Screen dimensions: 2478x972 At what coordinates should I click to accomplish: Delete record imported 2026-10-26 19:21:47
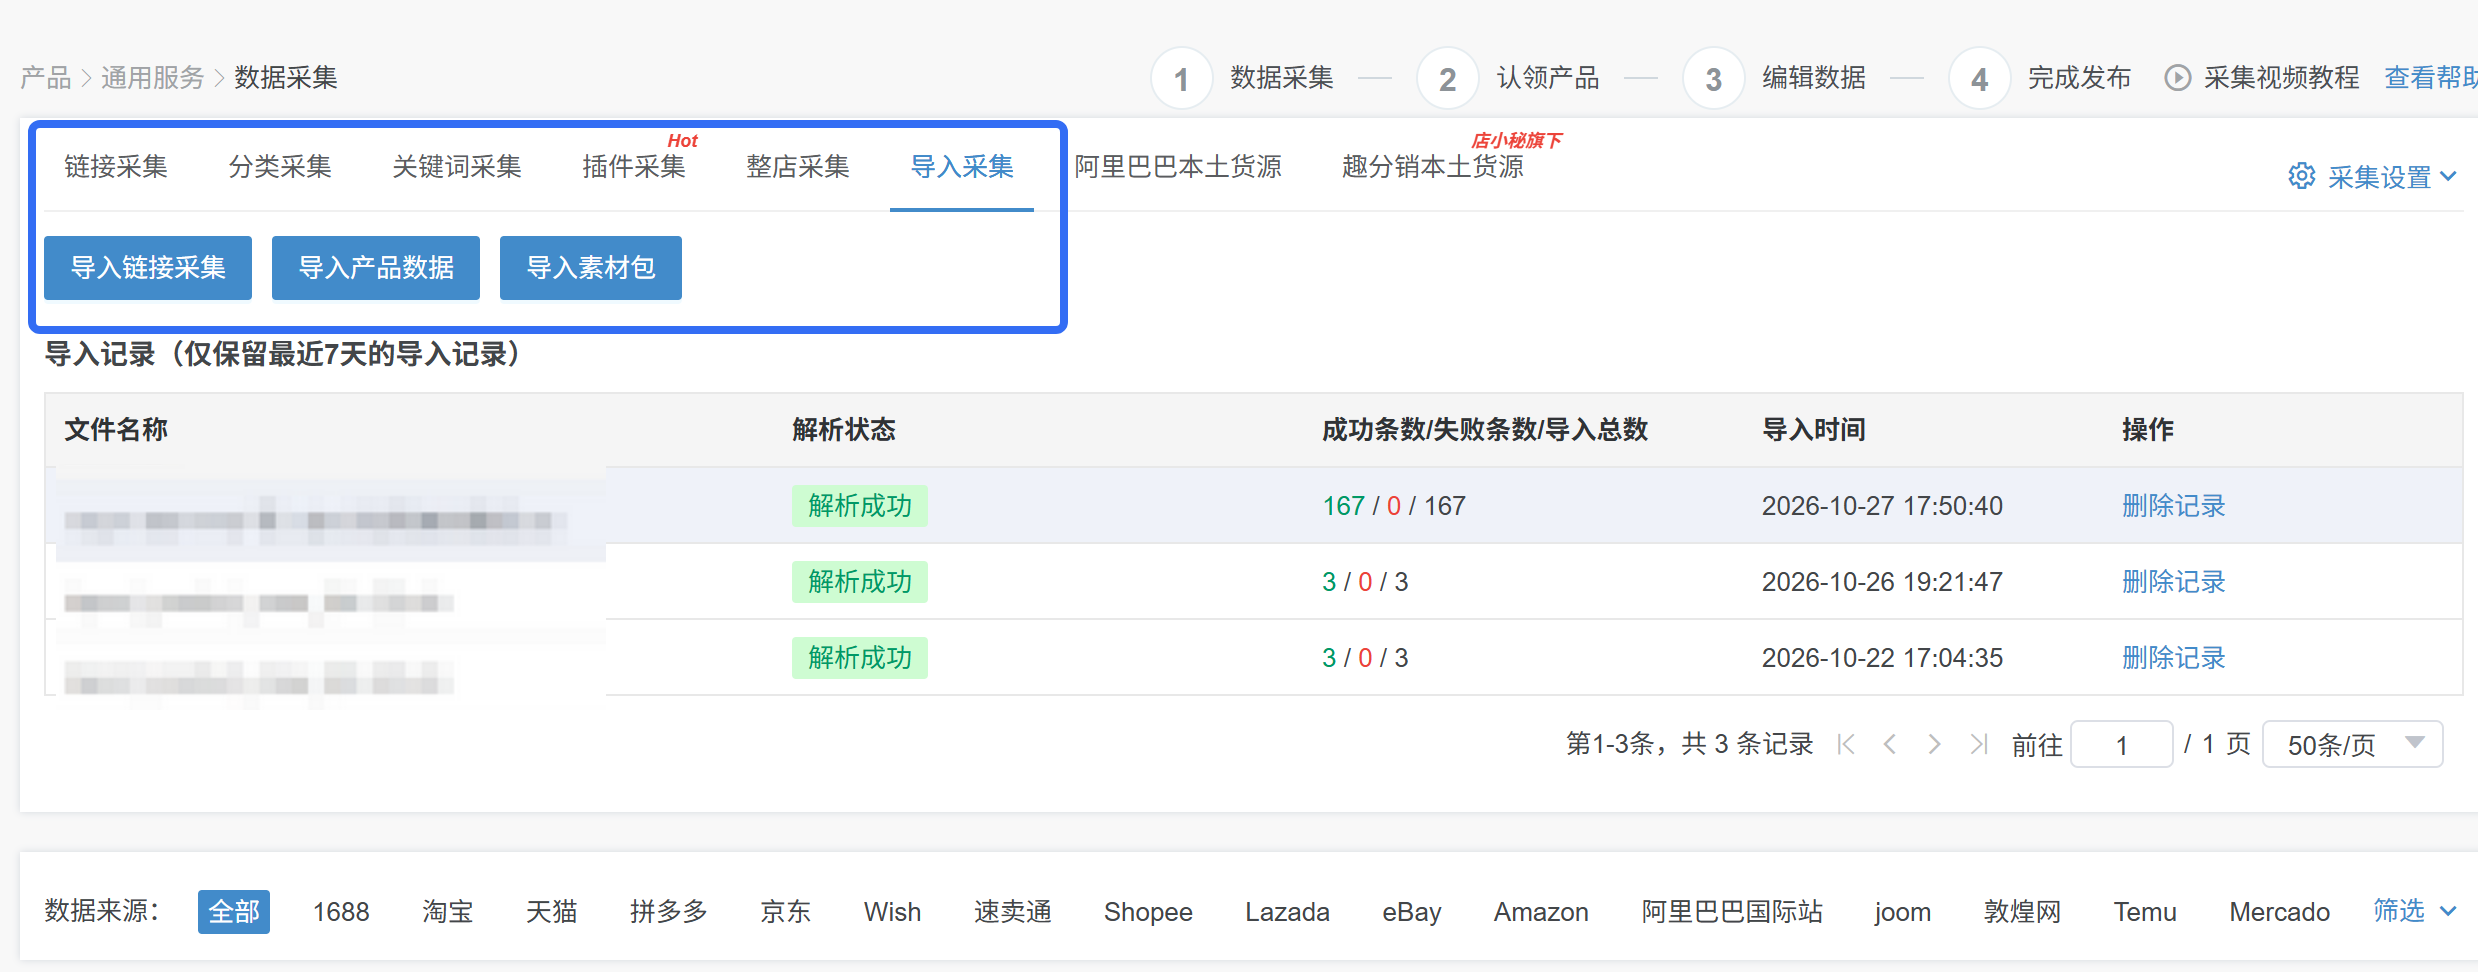pyautogui.click(x=2174, y=582)
